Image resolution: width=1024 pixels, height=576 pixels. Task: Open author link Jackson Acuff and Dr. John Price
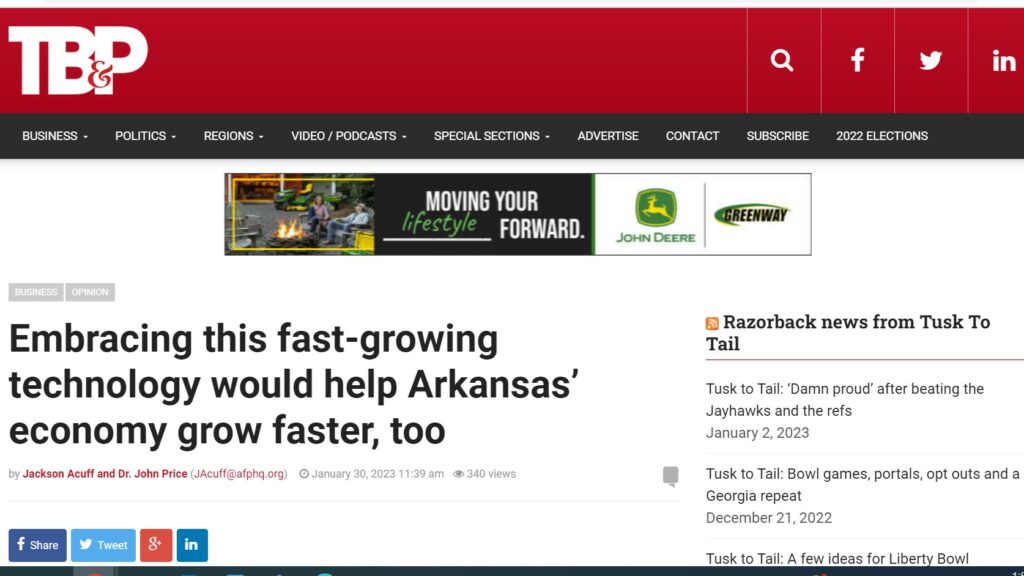click(105, 473)
